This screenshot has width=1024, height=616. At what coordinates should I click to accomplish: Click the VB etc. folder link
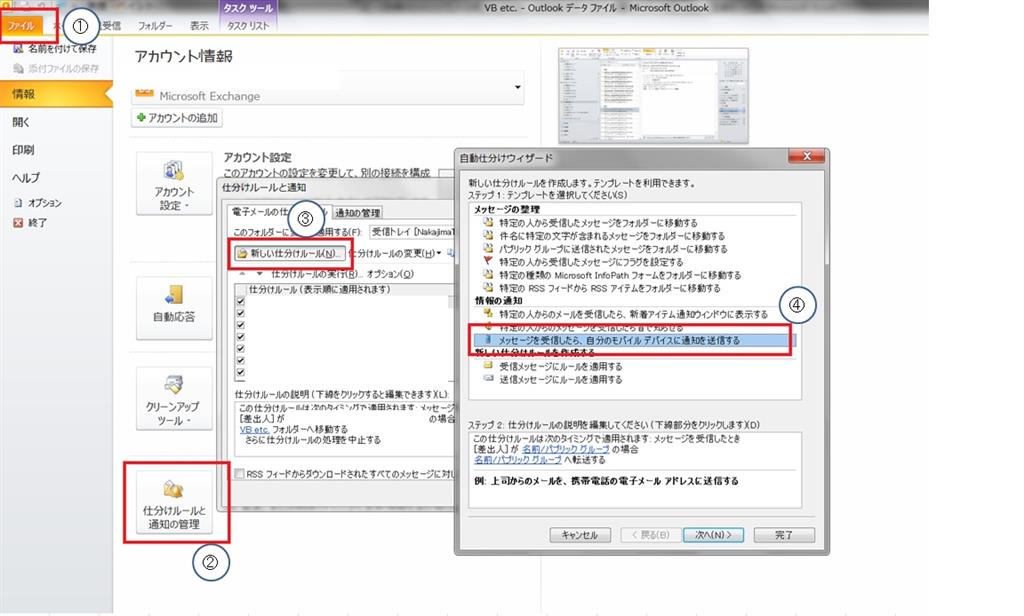254,429
